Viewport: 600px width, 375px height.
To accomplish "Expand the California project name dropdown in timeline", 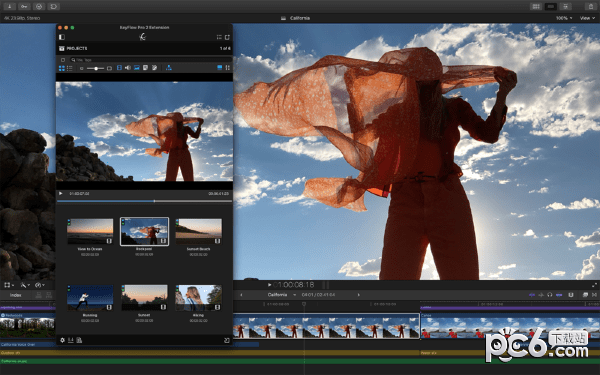I will coord(294,295).
